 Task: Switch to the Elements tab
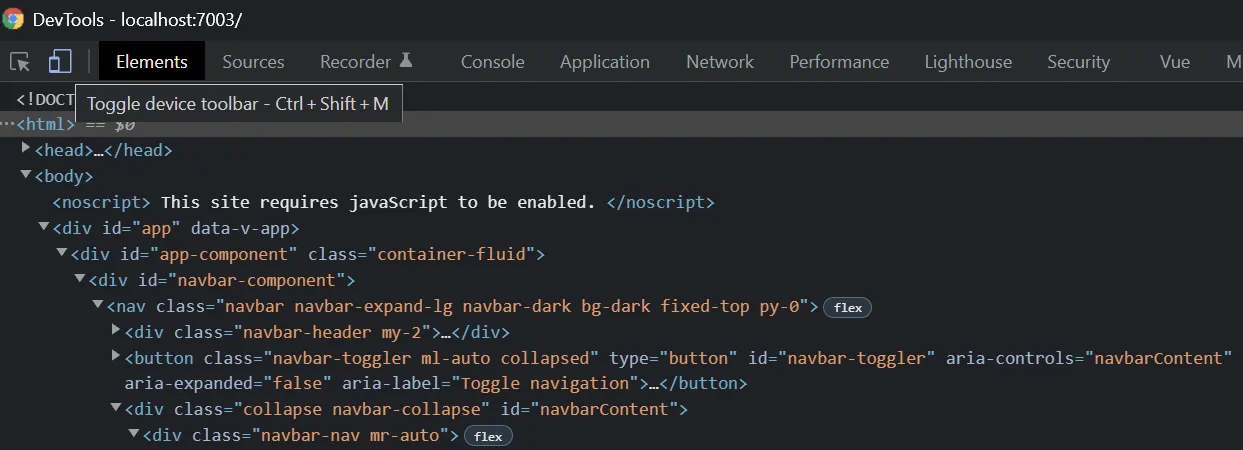point(152,62)
